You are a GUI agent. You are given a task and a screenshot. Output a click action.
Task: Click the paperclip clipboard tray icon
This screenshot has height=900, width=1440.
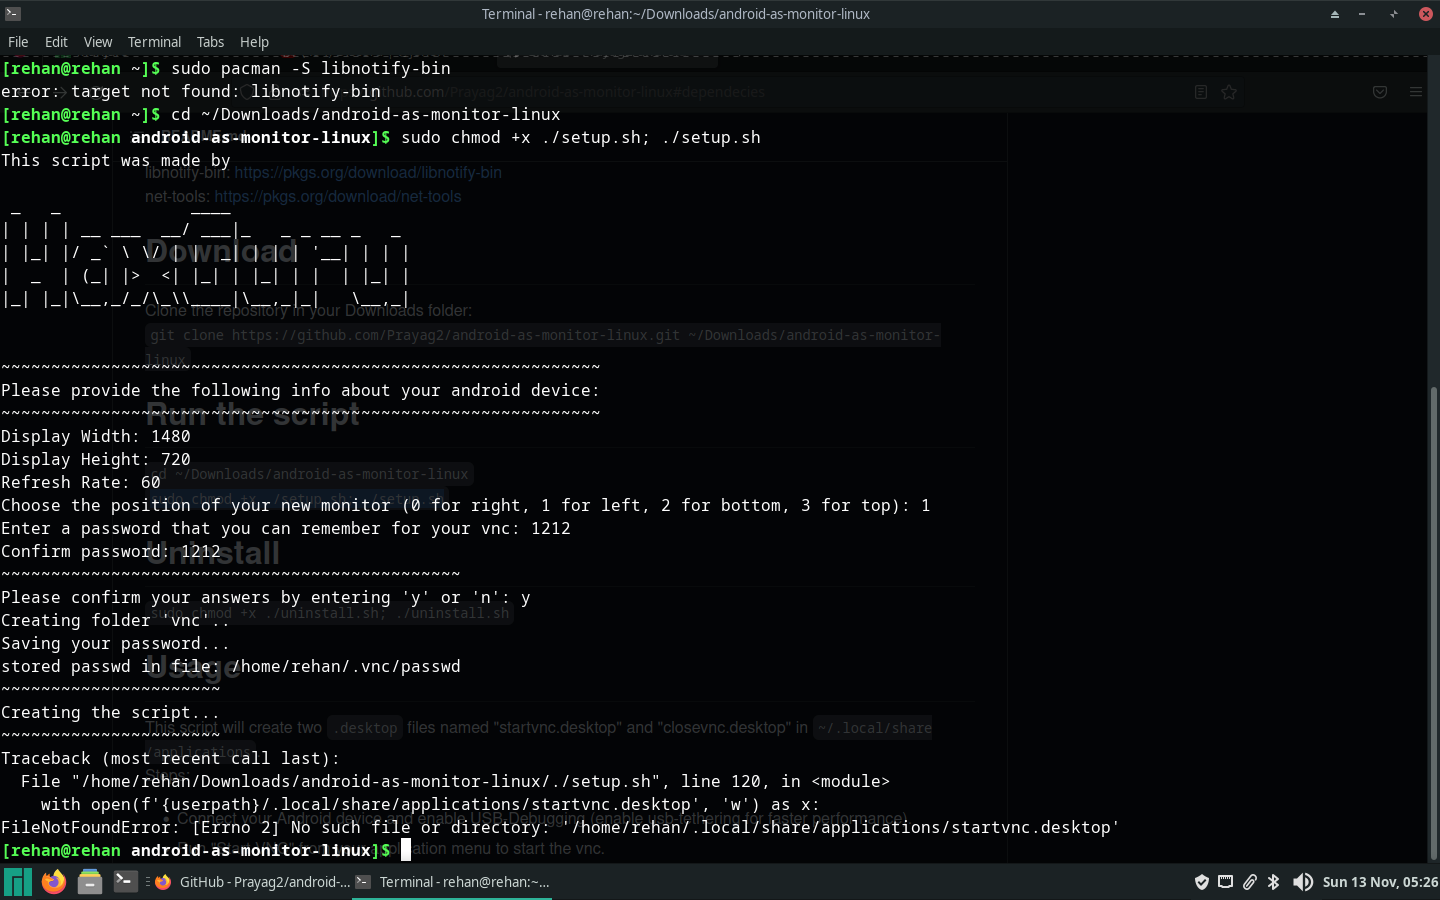(1249, 882)
